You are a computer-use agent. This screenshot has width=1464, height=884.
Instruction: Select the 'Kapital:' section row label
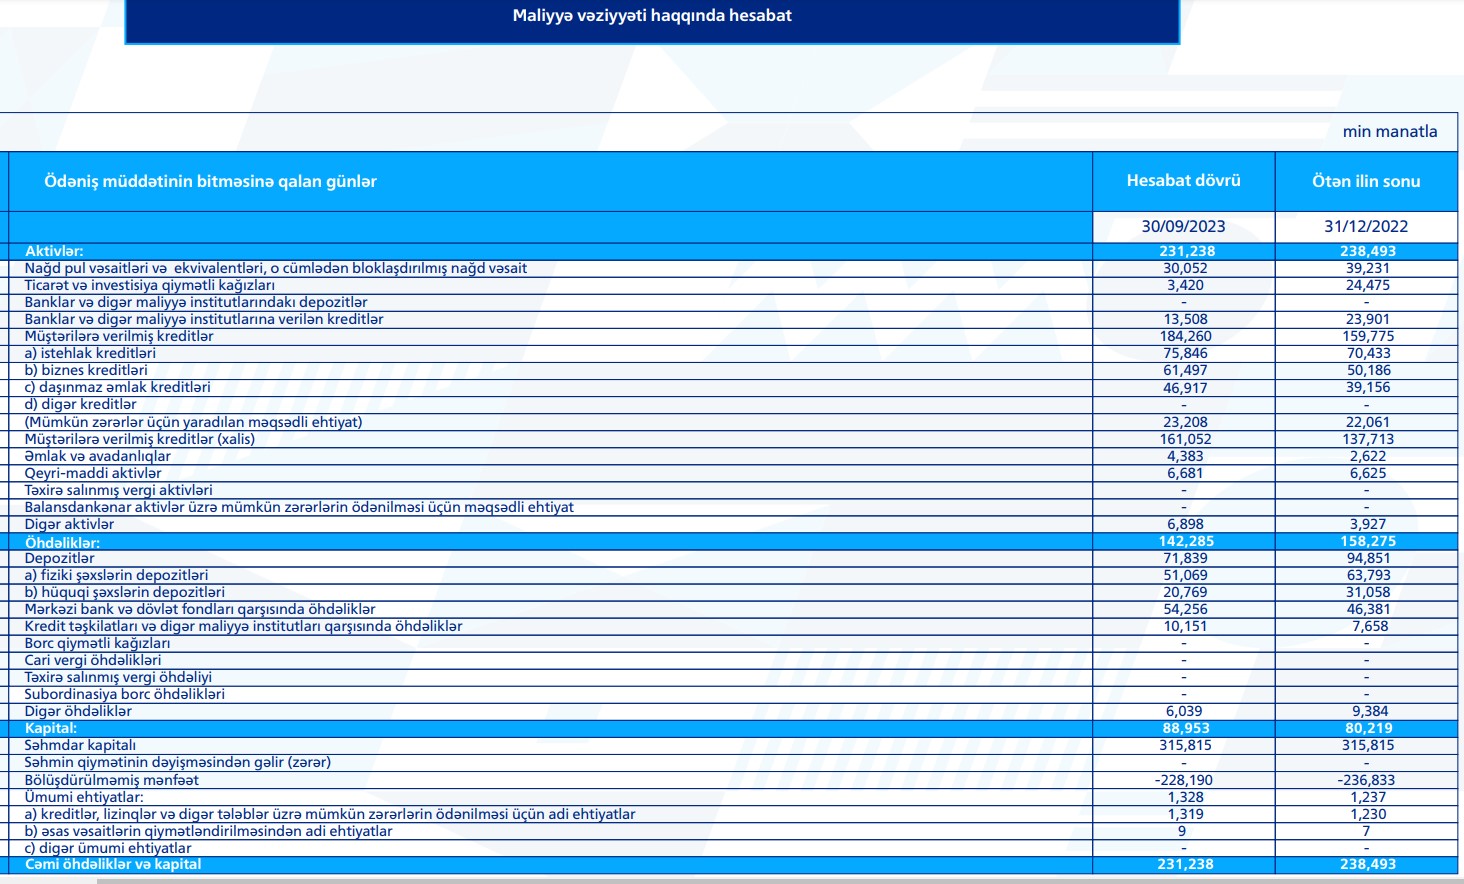pyautogui.click(x=51, y=728)
